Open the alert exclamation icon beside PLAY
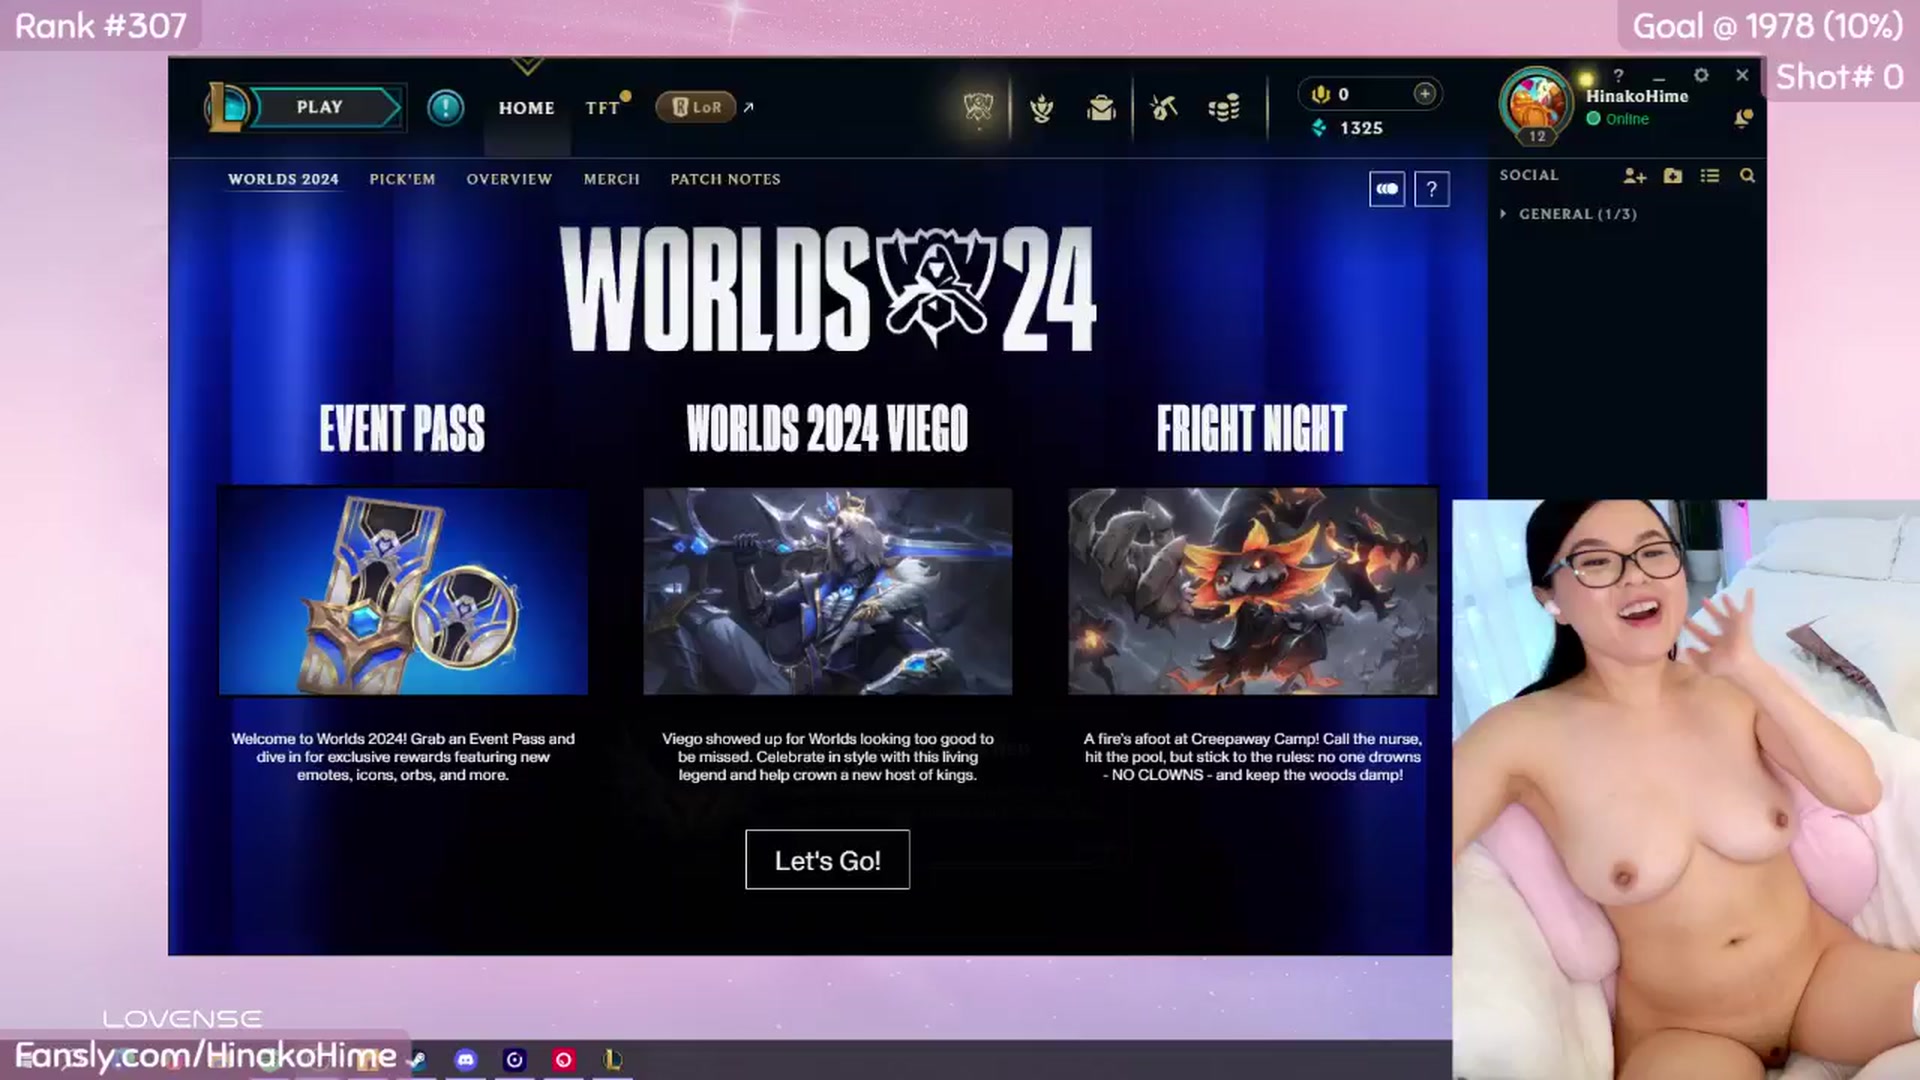 click(x=445, y=107)
